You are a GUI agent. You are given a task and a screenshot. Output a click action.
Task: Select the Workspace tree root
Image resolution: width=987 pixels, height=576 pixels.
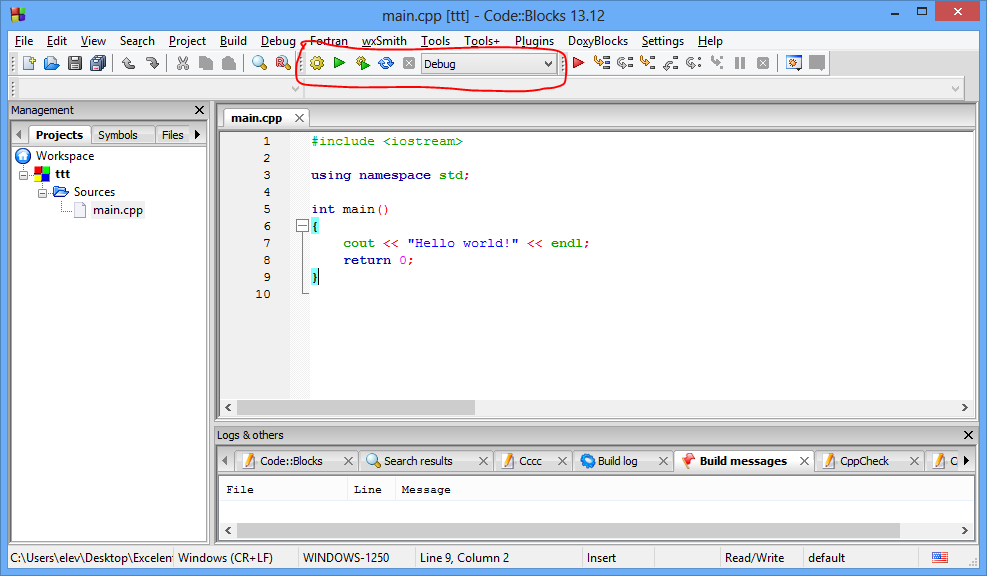[x=65, y=155]
